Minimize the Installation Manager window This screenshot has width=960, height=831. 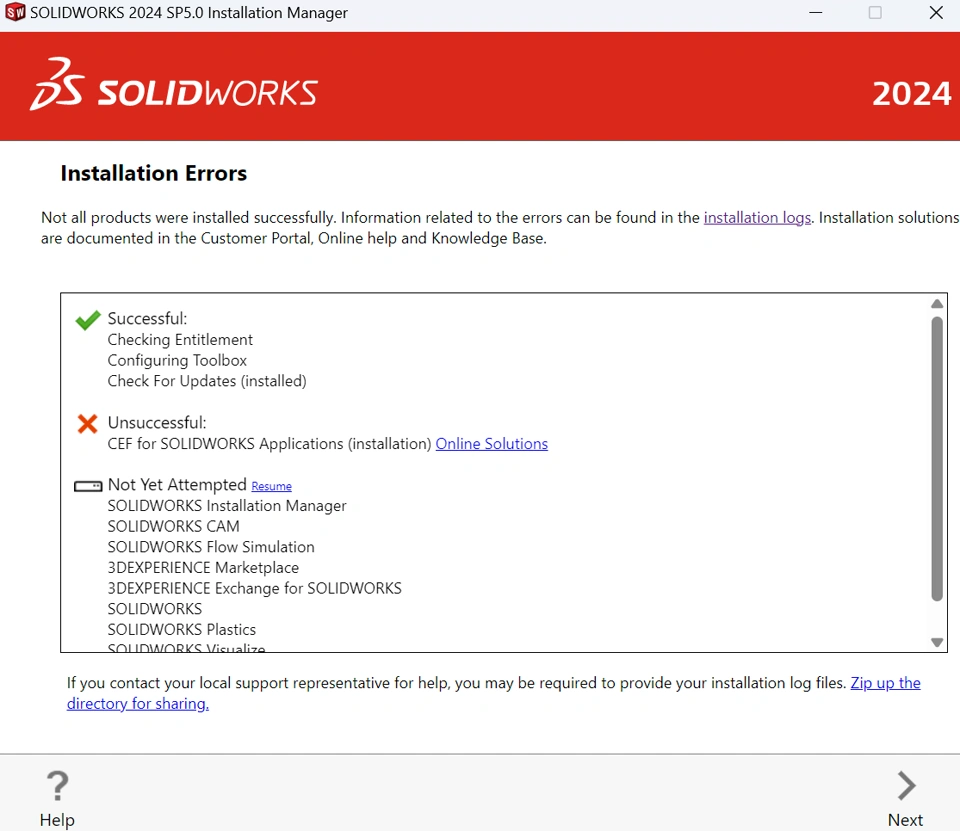coord(816,12)
